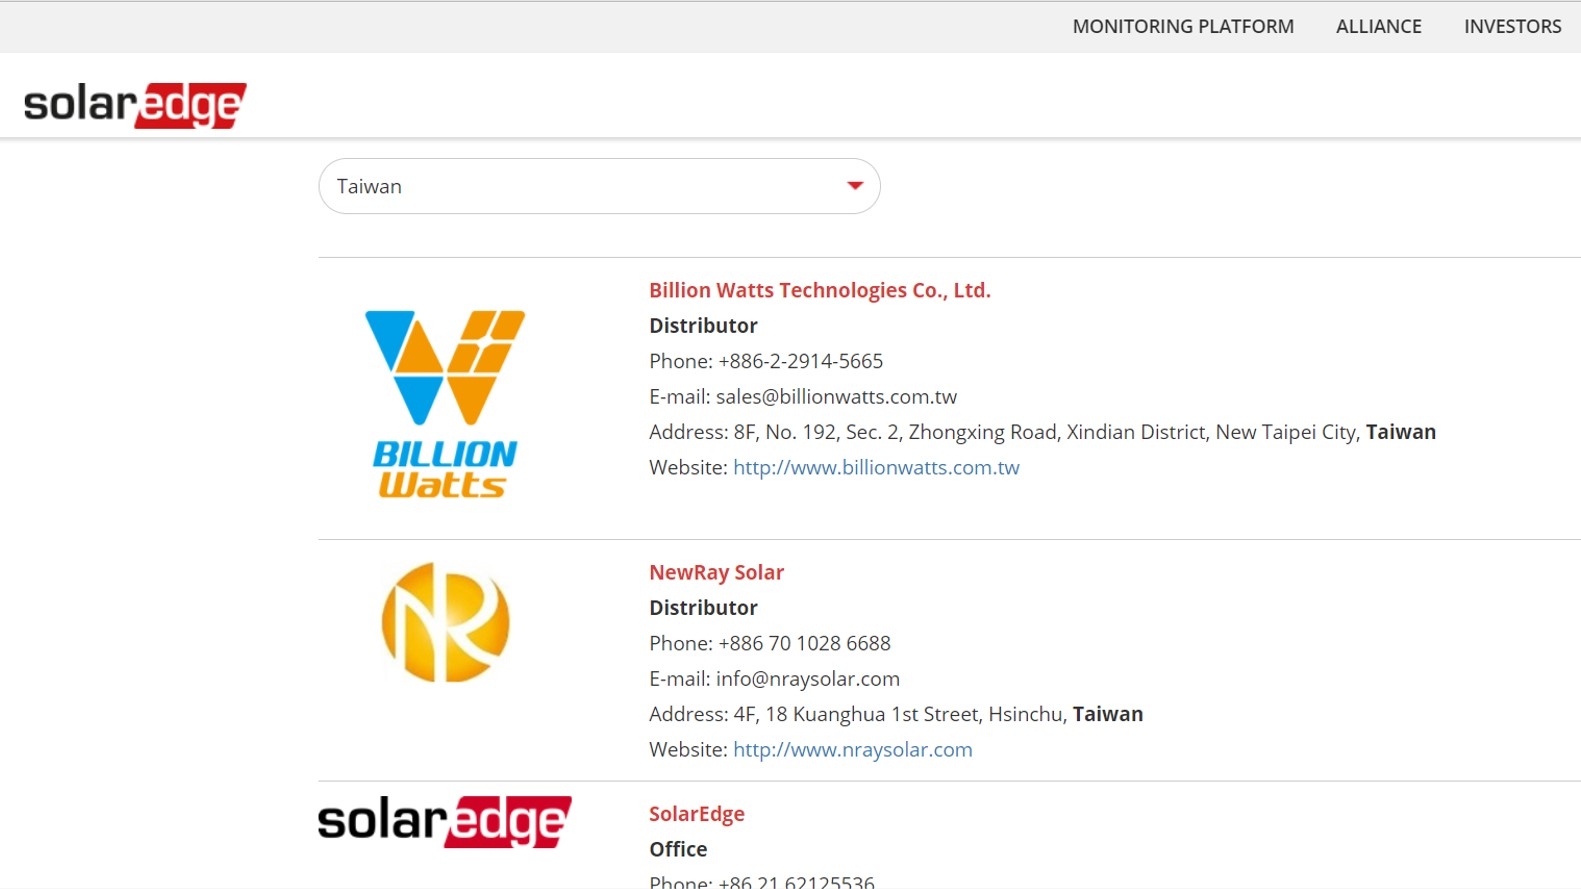The height and width of the screenshot is (889, 1581).
Task: Click the red arrow of the country selector
Action: [854, 186]
